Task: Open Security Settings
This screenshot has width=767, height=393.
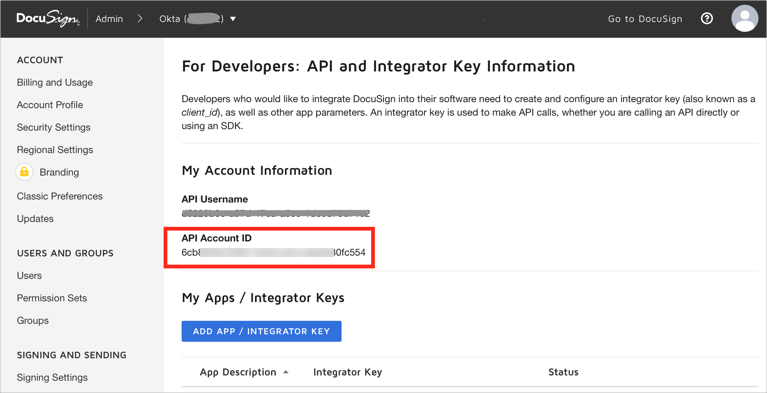Action: (53, 127)
